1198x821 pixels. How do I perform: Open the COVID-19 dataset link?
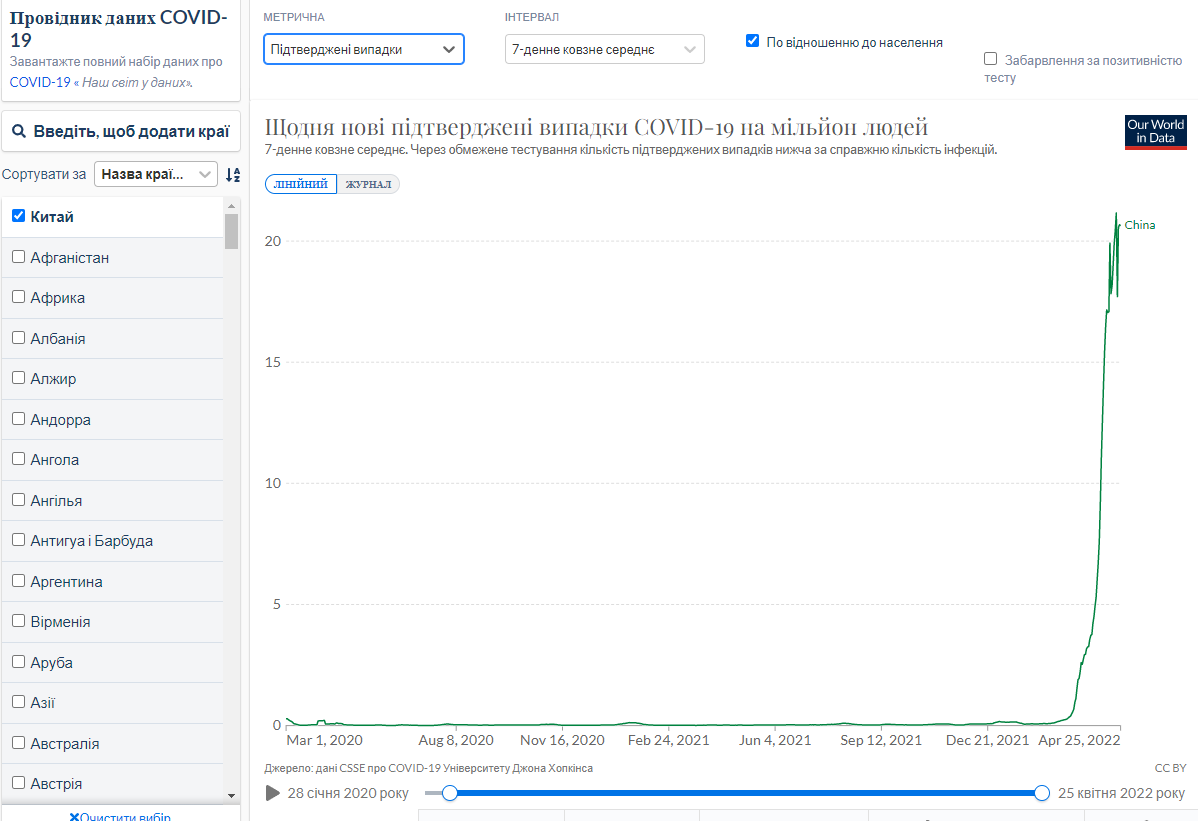40,82
